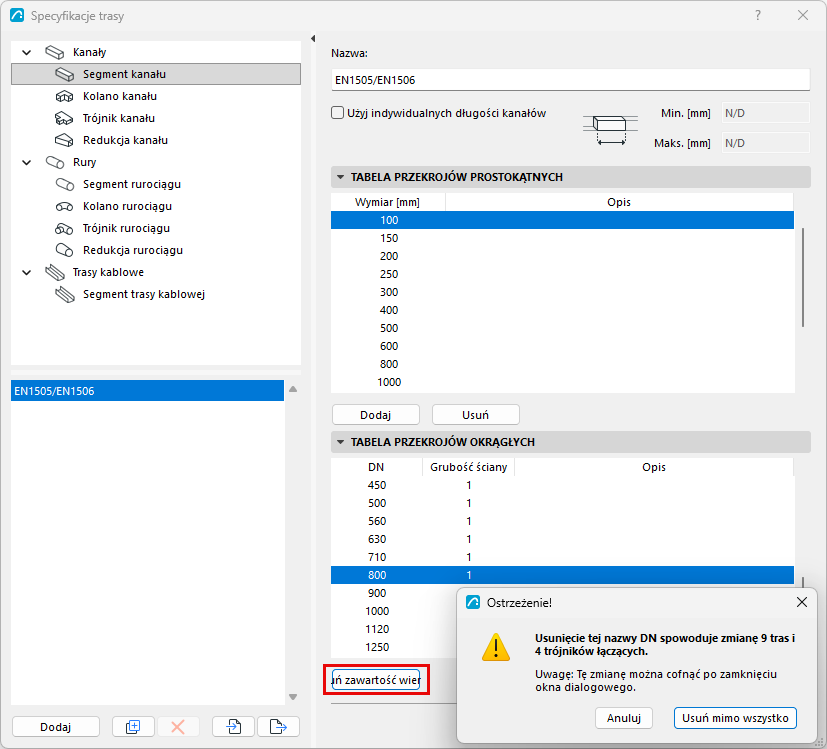
Task: Select the Redukcja kanału reducer icon
Action: tap(64, 140)
